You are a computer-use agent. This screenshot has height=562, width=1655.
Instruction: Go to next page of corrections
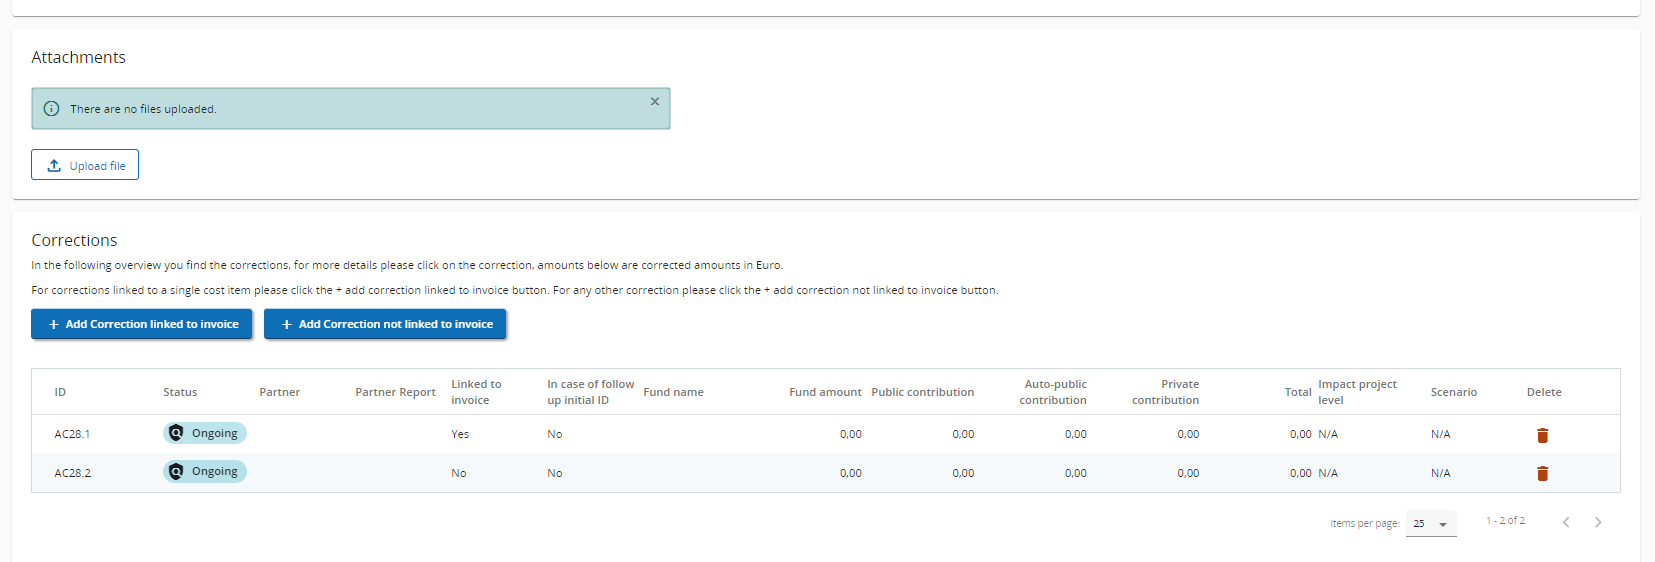coord(1598,522)
